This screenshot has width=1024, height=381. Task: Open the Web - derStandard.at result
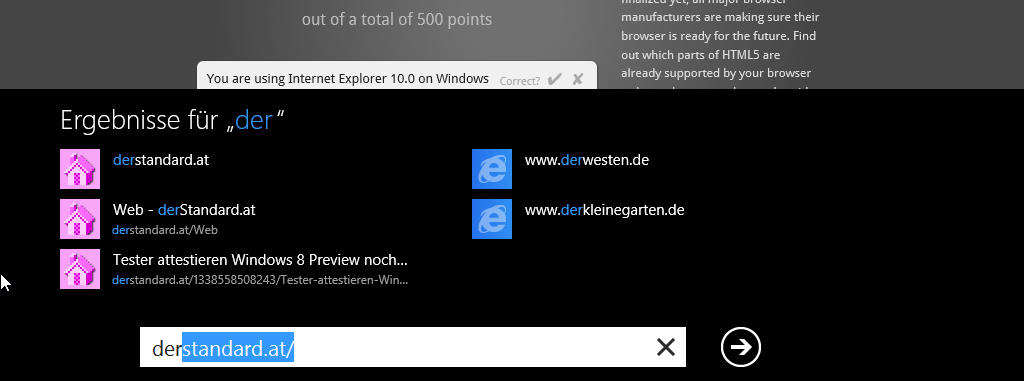[x=184, y=210]
